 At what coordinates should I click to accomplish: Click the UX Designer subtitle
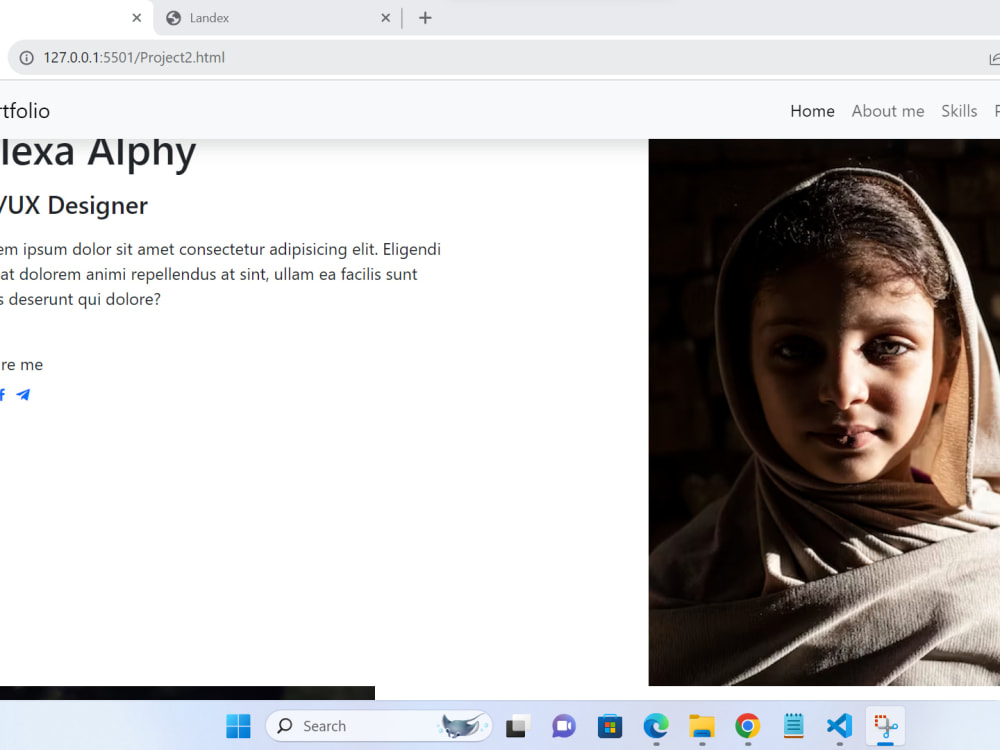click(x=74, y=205)
